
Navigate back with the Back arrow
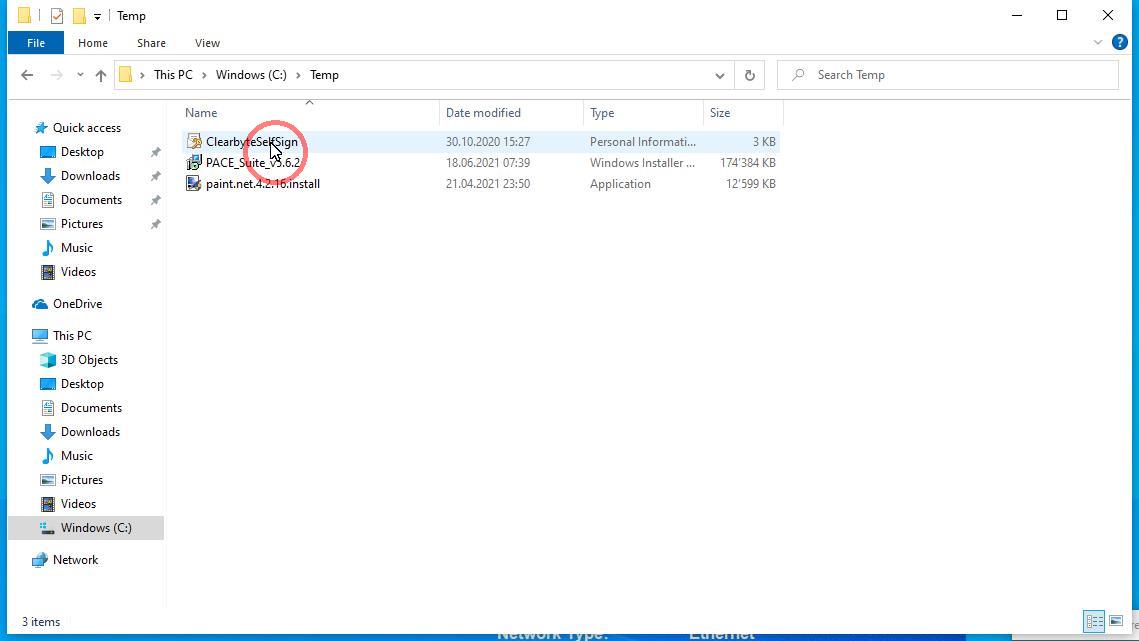[x=27, y=75]
